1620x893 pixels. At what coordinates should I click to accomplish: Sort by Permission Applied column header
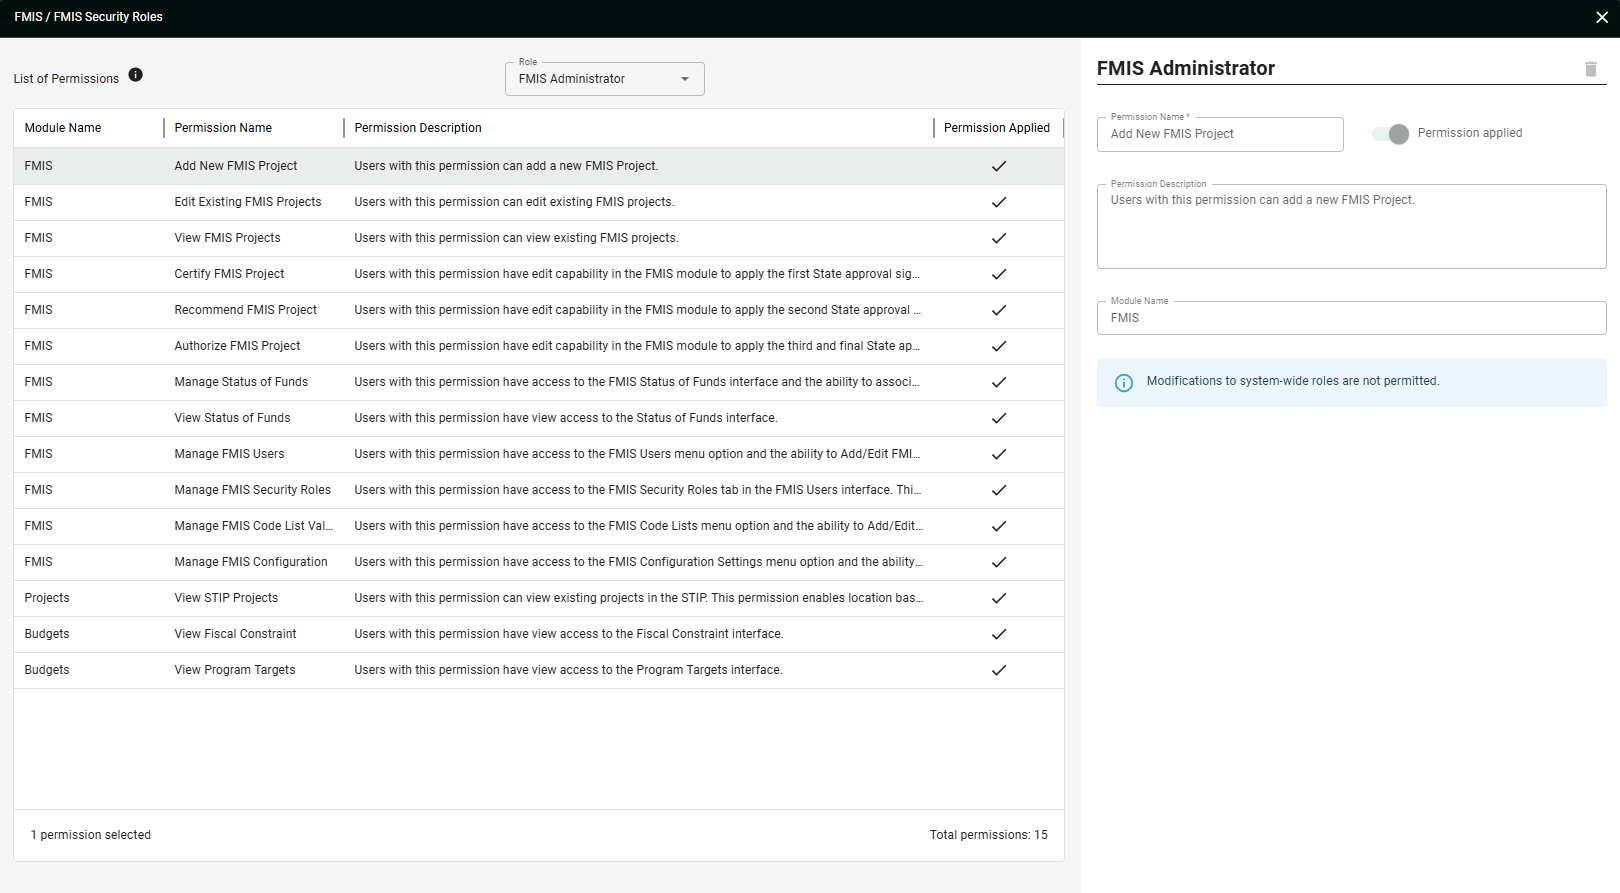click(x=997, y=128)
